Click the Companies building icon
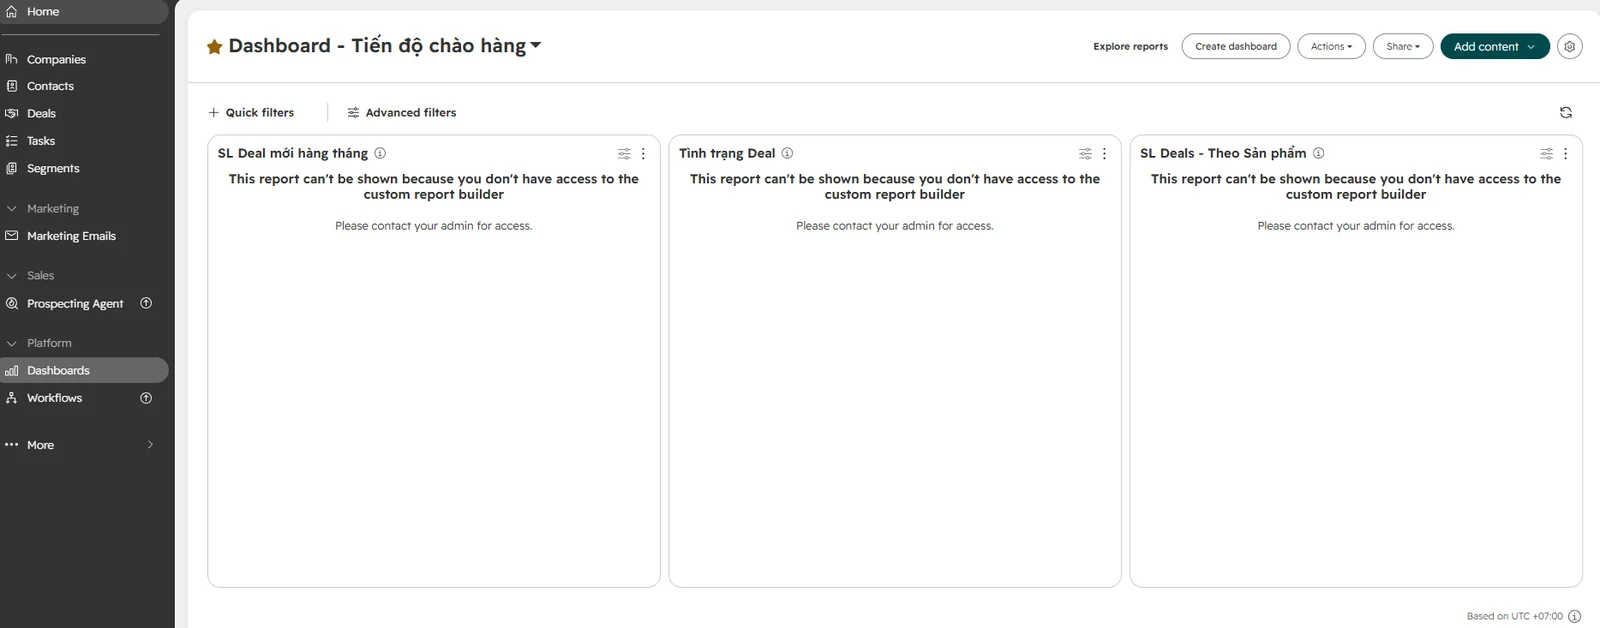The height and width of the screenshot is (628, 1600). coord(12,59)
